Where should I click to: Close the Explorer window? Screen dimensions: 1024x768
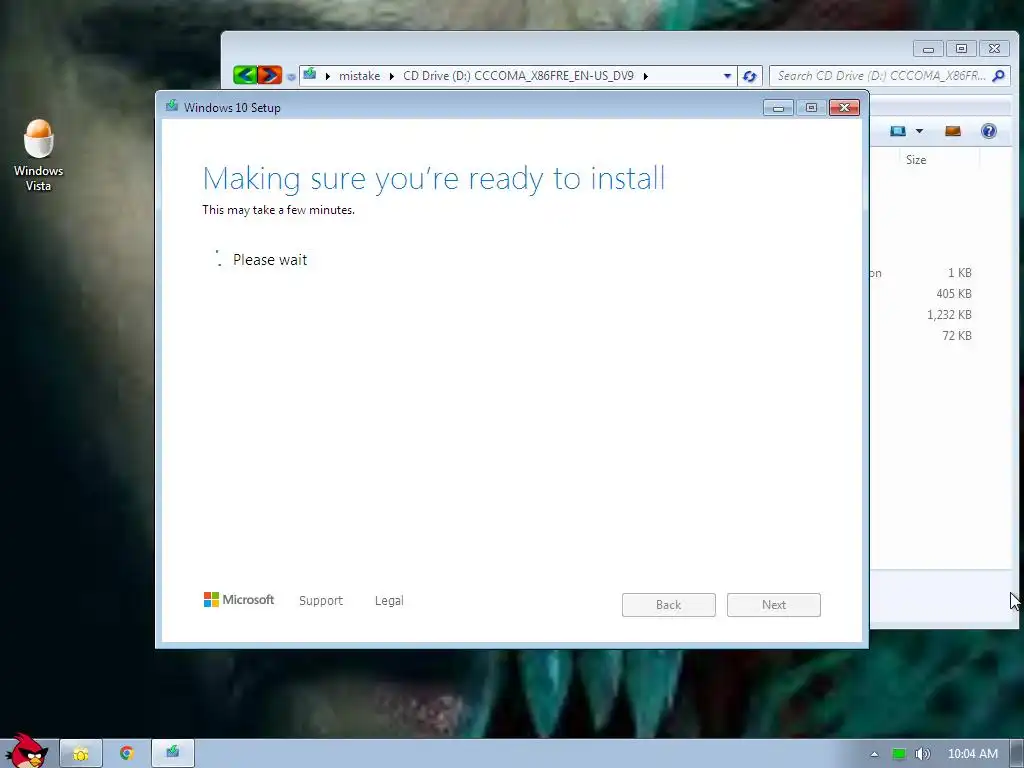tap(994, 49)
